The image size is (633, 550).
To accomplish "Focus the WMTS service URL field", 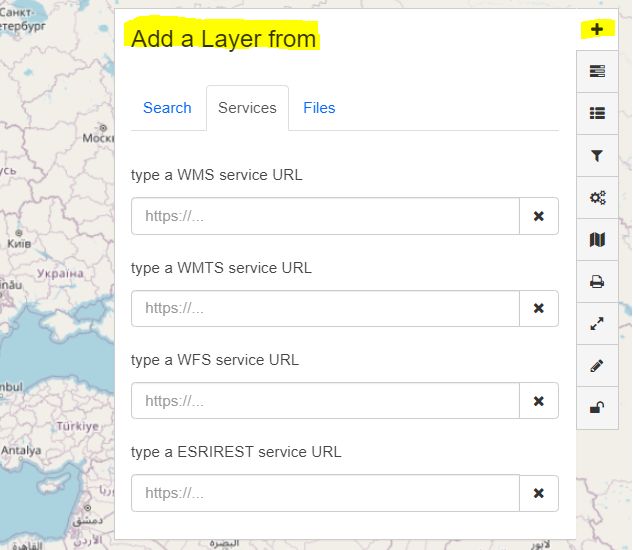I will point(325,308).
